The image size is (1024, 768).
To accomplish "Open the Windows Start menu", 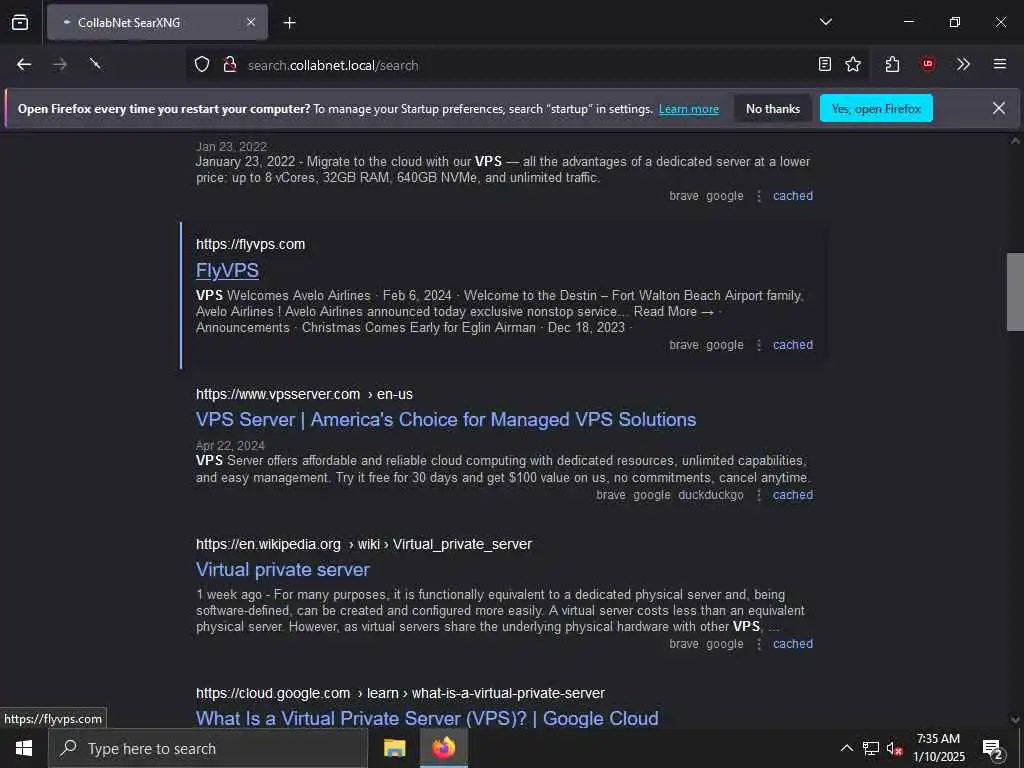I will tap(24, 748).
